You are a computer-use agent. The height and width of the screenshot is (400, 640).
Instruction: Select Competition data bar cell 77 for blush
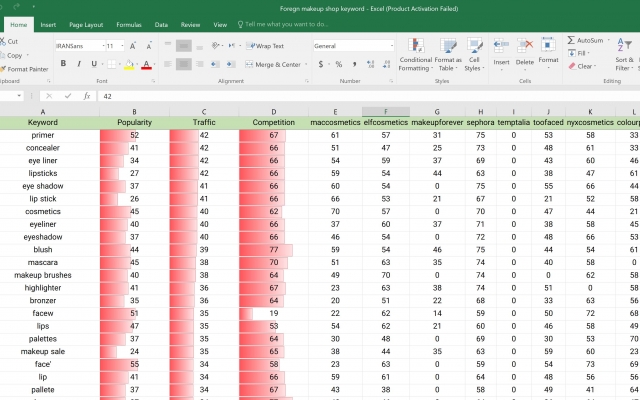click(273, 250)
